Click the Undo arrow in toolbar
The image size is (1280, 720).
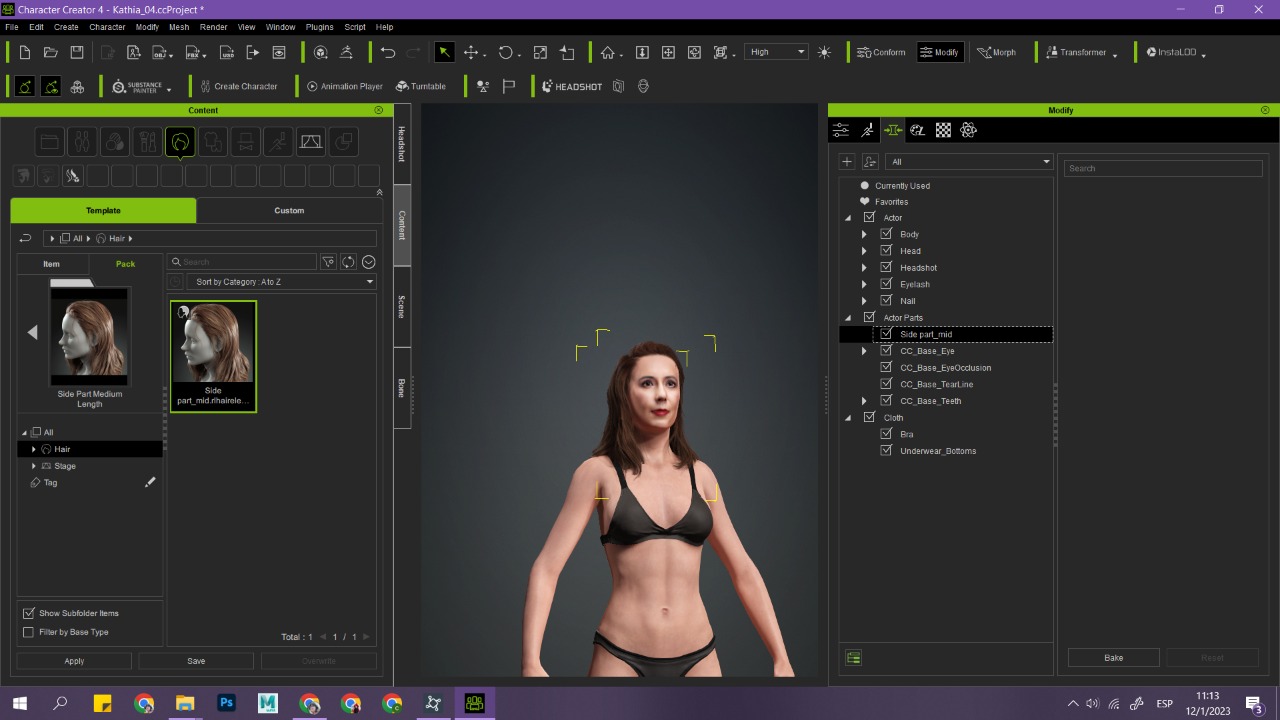point(388,52)
